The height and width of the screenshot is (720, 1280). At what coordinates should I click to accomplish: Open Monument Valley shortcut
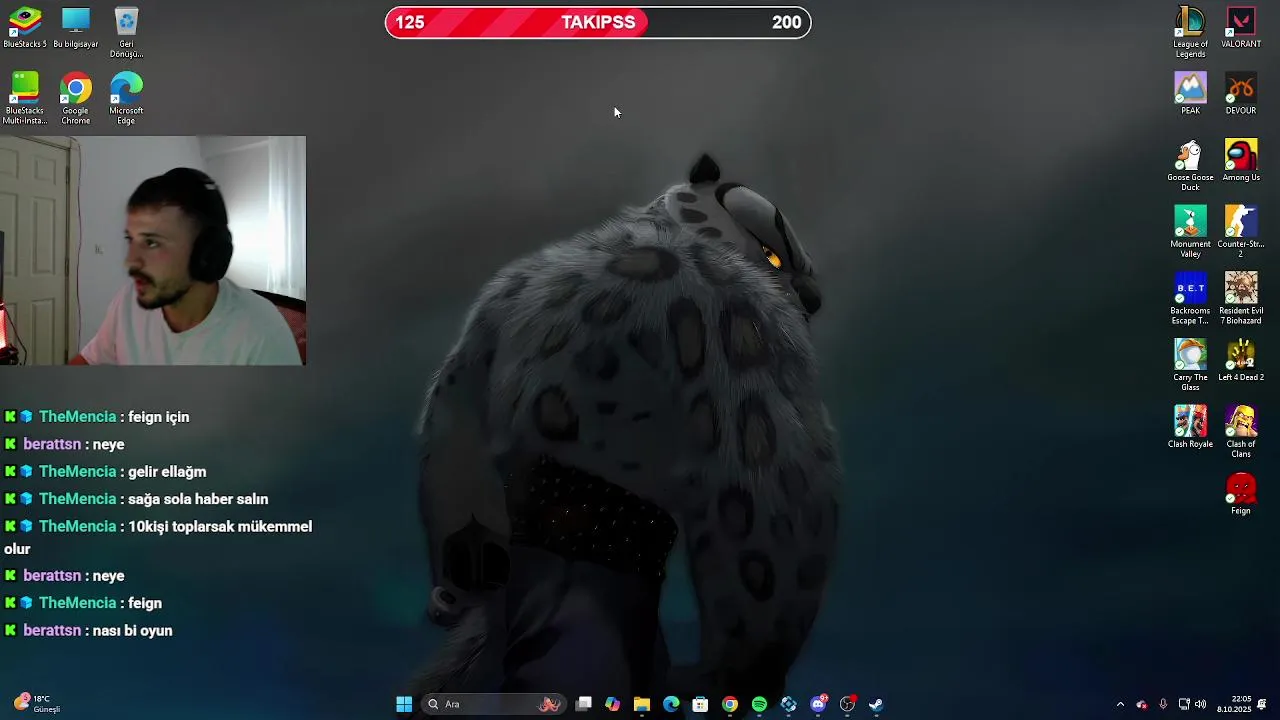pyautogui.click(x=1190, y=232)
